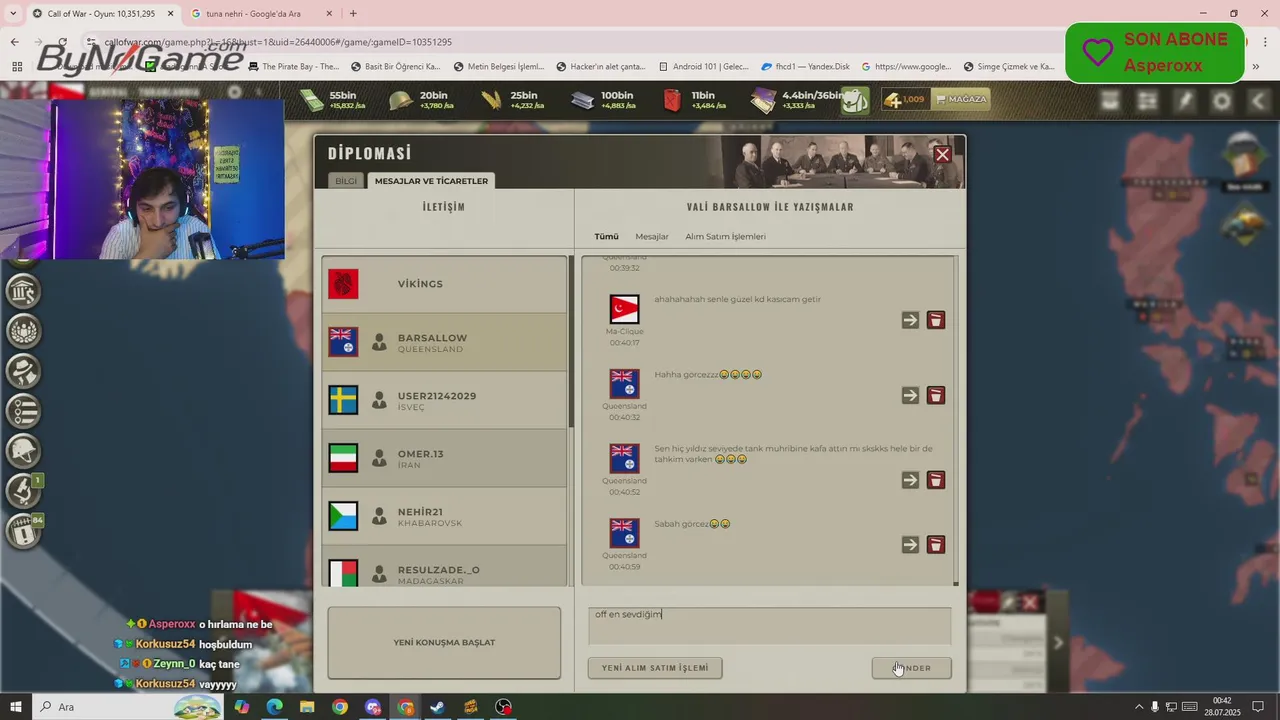Forward the 'Hahha görcezzz' message
Viewport: 1280px width, 720px height.
click(910, 395)
